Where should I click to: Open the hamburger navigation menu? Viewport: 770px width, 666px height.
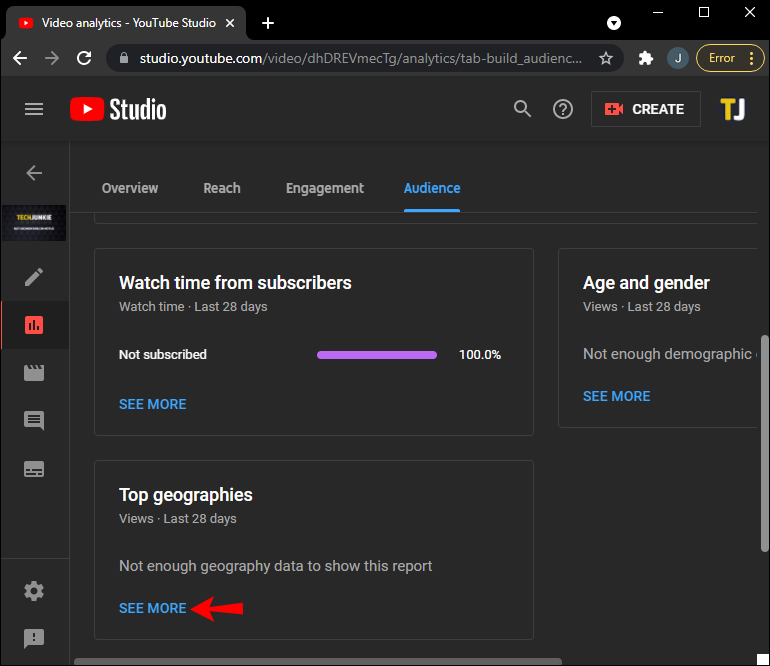(x=34, y=109)
